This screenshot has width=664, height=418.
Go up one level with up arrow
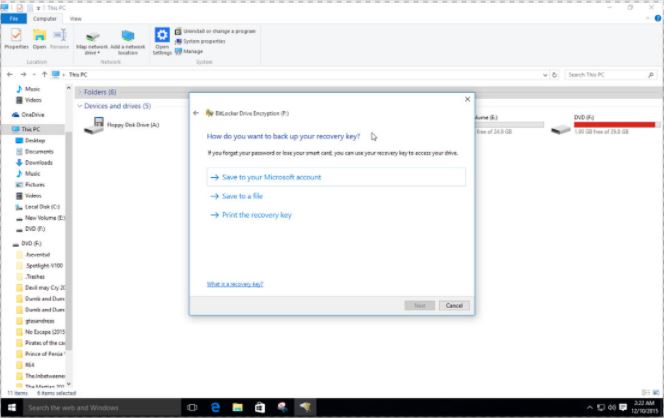(x=44, y=75)
